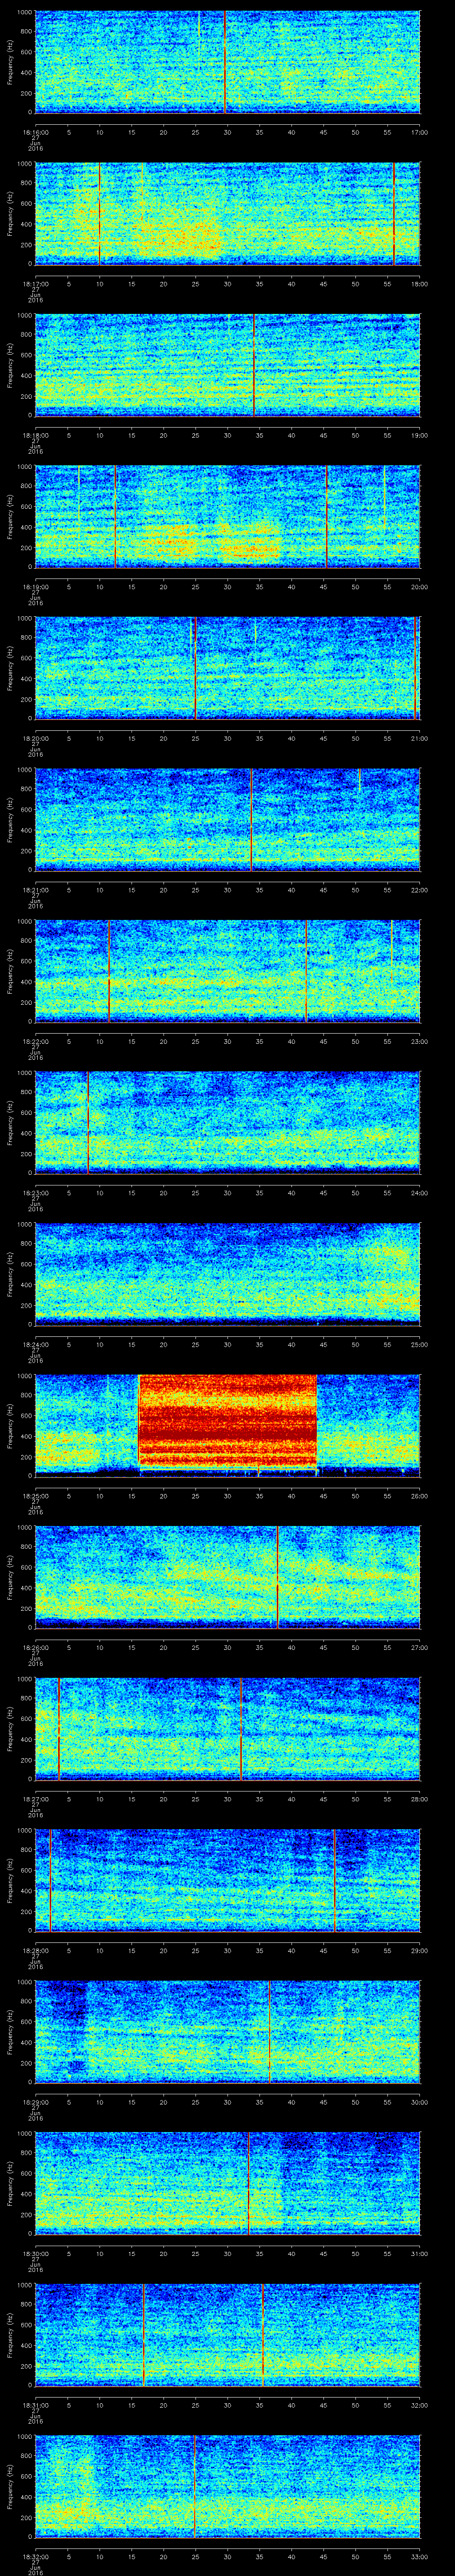Viewport: 455px width, 2576px height.
Task: Select the spectrogram panel starting at 18:22:00
Action: (x=228, y=971)
